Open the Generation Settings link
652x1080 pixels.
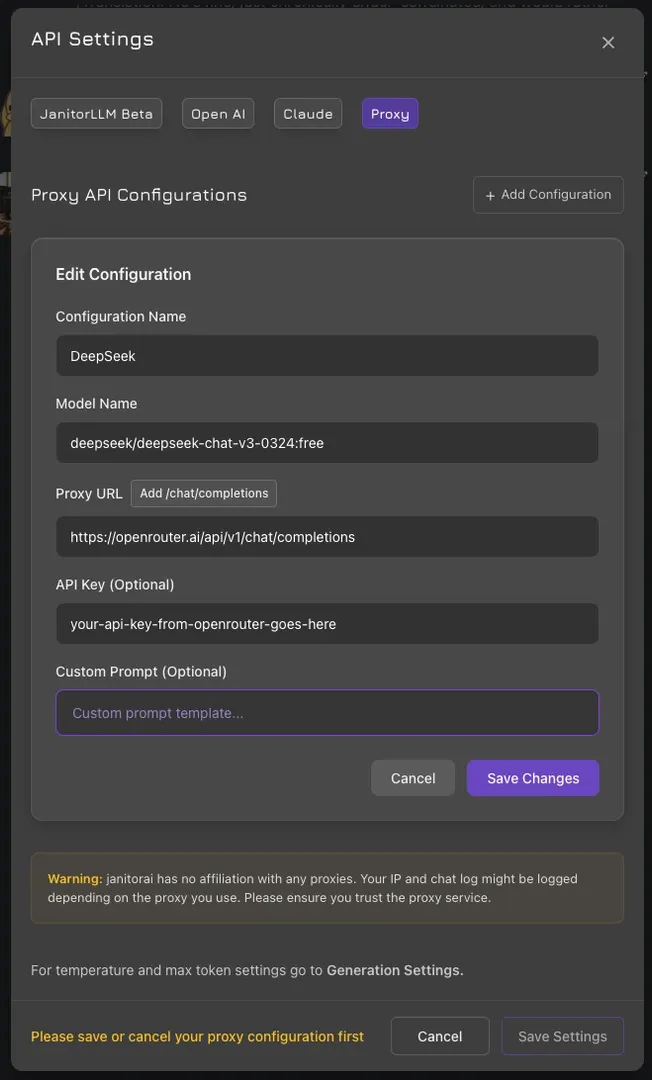395,970
